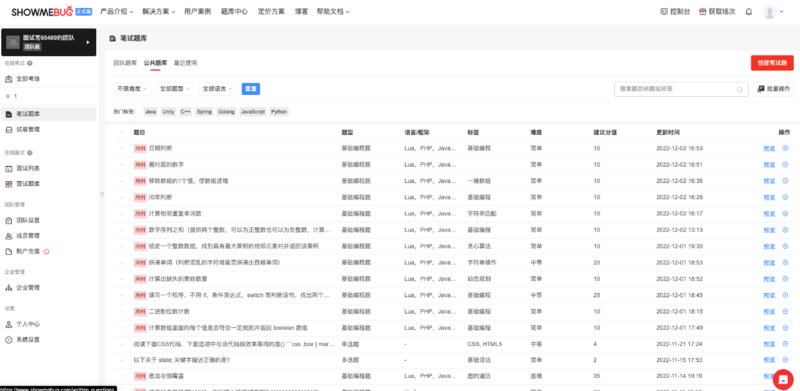Click help icon next to 在线面试
This screenshot has height=391, width=800.
(x=30, y=153)
